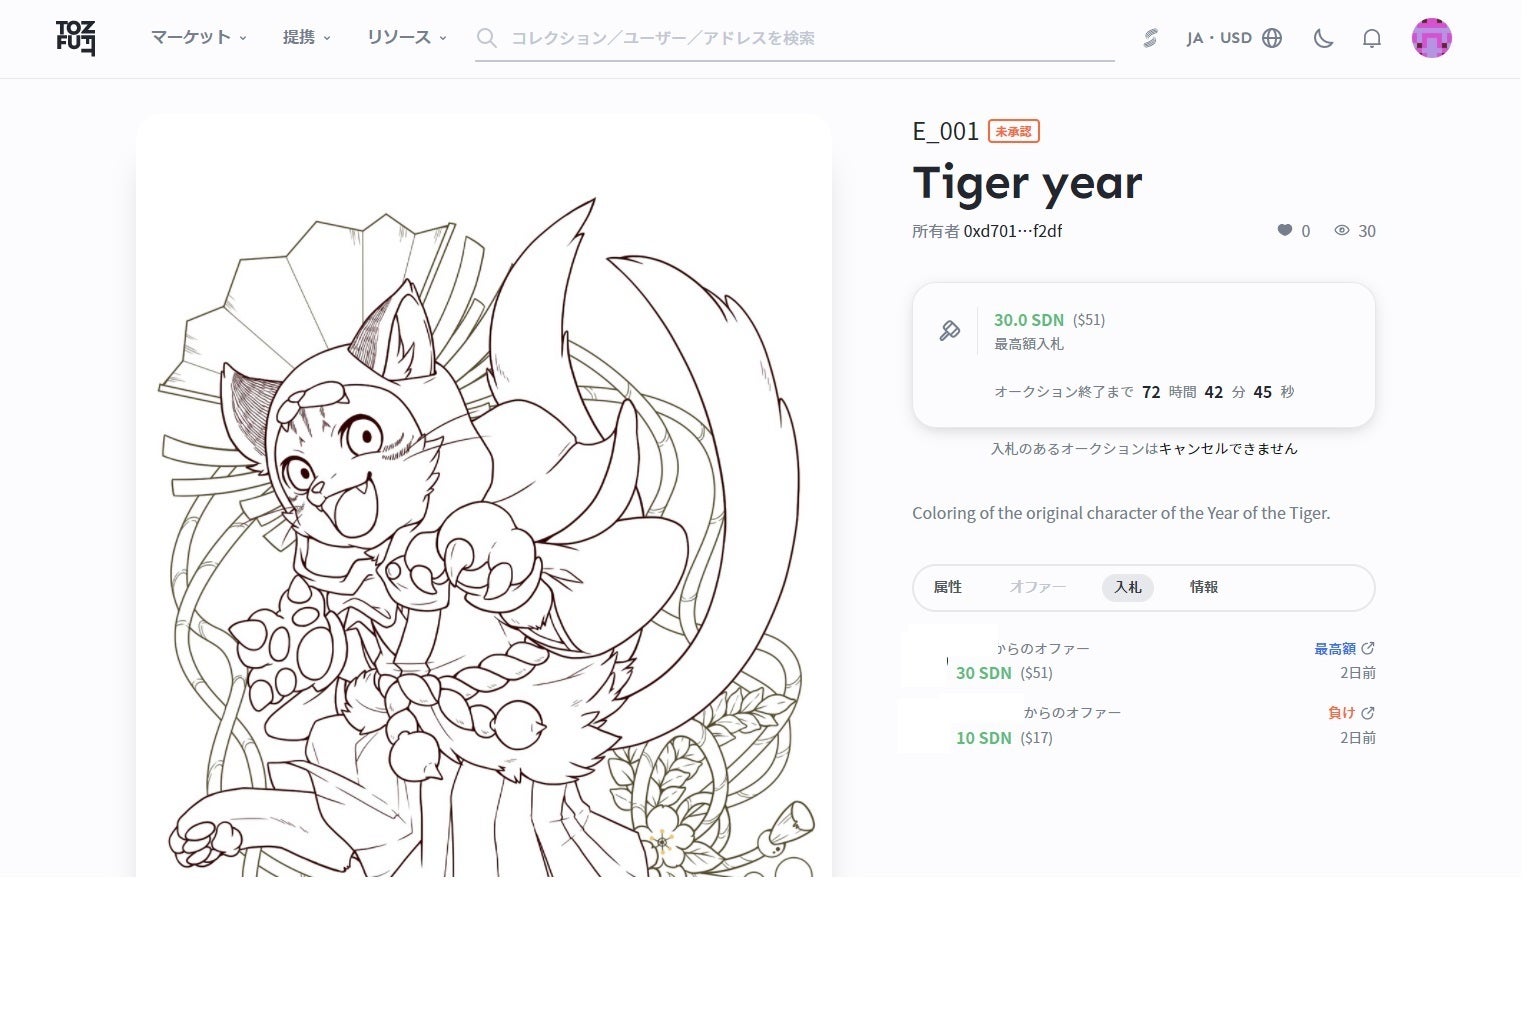Switch to the 情報 tab

(1203, 587)
